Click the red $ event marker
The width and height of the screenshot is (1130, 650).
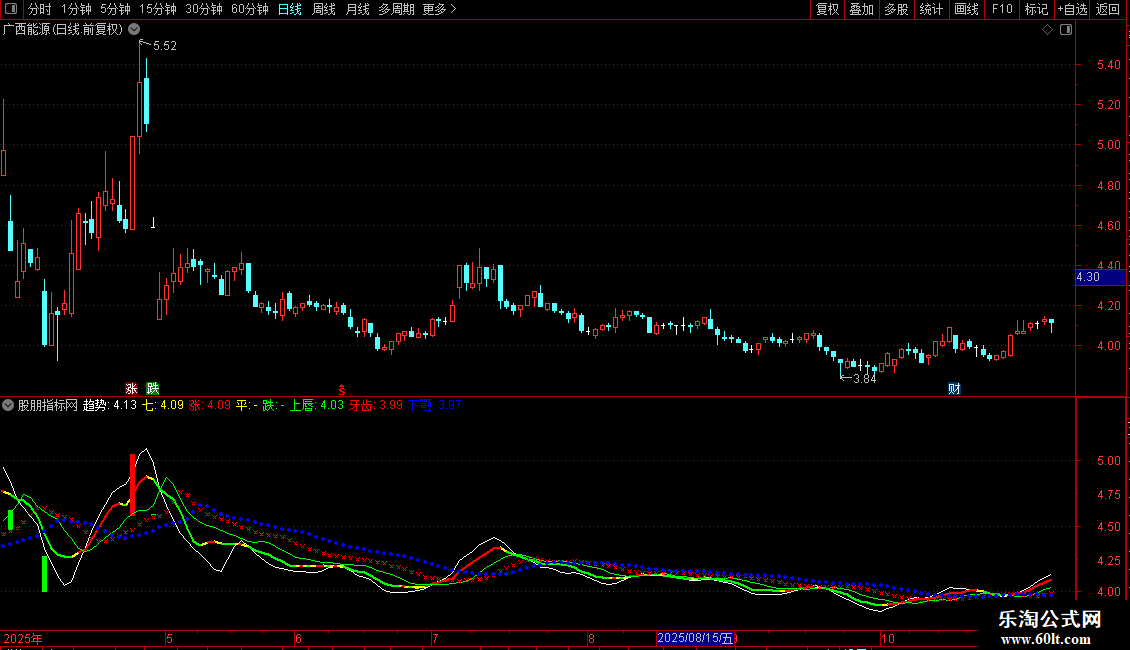342,389
